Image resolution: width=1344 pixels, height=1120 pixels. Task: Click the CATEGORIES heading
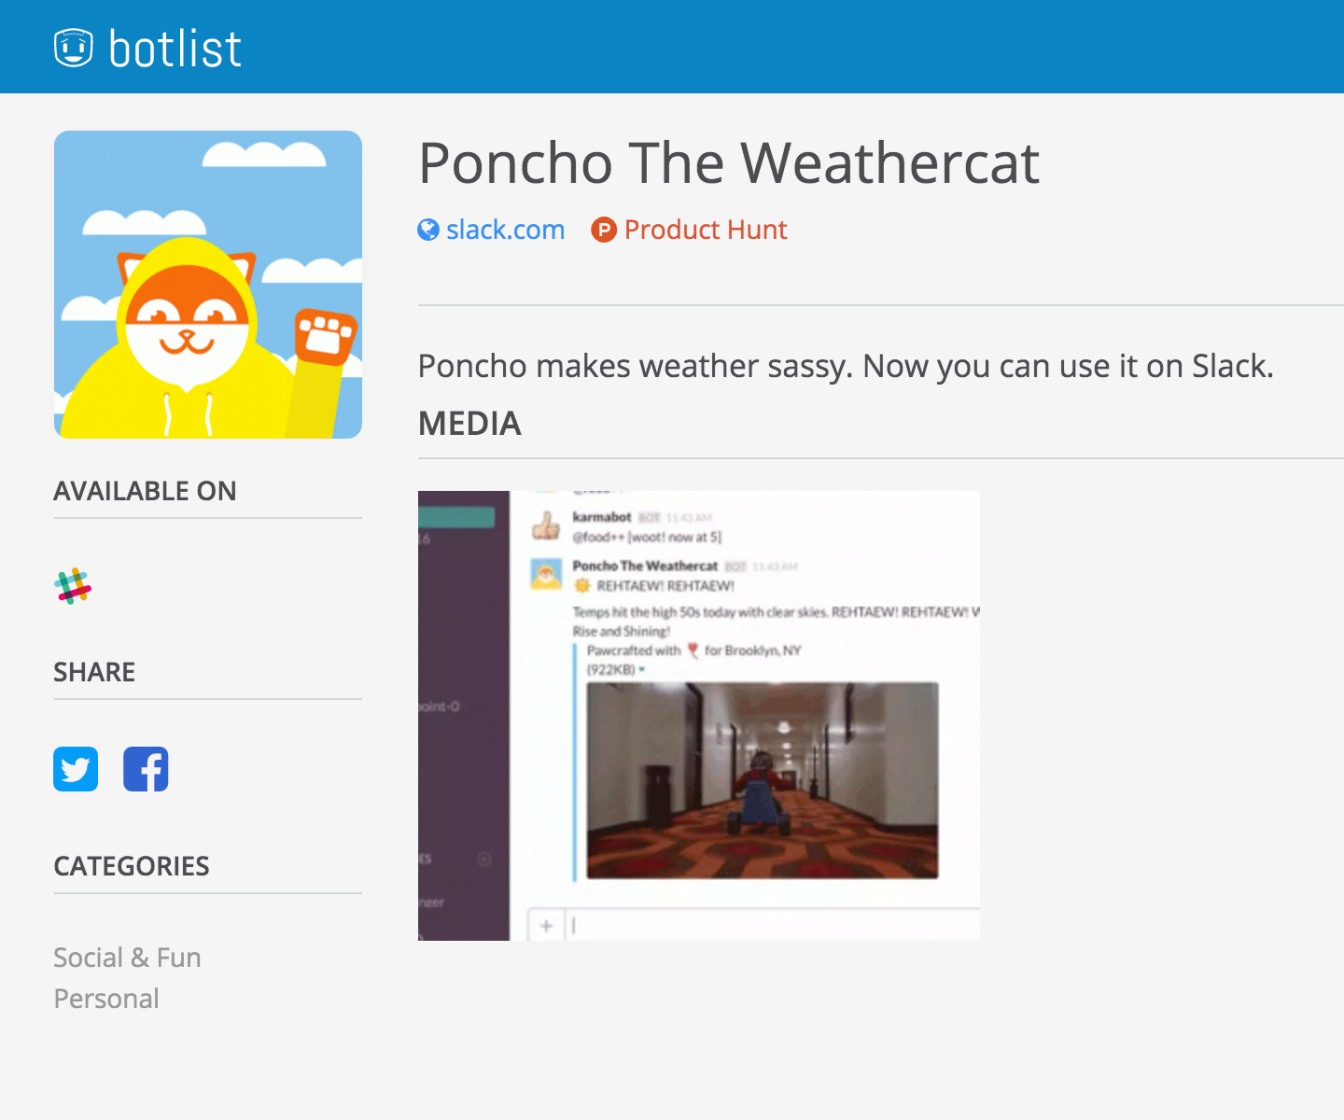tap(132, 866)
